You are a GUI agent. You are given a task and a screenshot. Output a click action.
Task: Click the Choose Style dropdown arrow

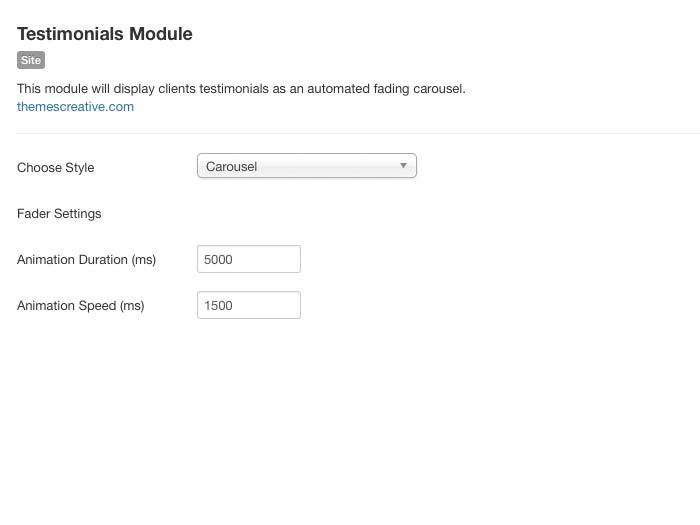pyautogui.click(x=403, y=166)
